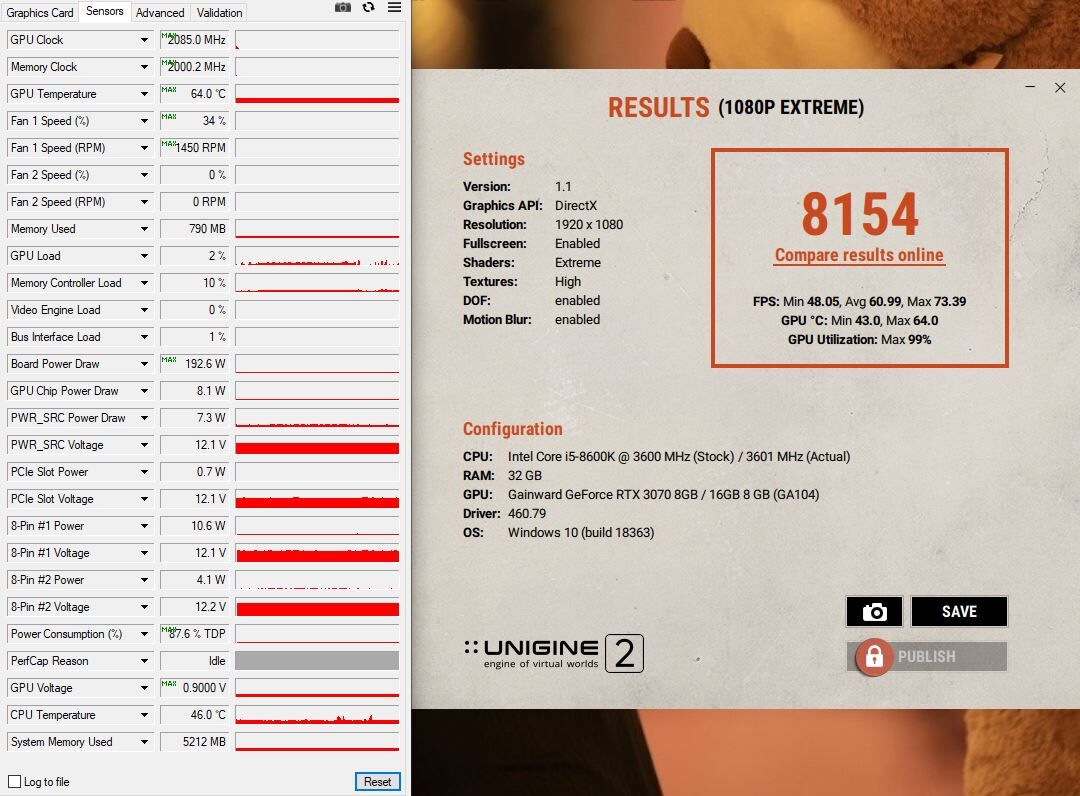
Task: Open the GPU Load dropdown
Action: (x=144, y=256)
